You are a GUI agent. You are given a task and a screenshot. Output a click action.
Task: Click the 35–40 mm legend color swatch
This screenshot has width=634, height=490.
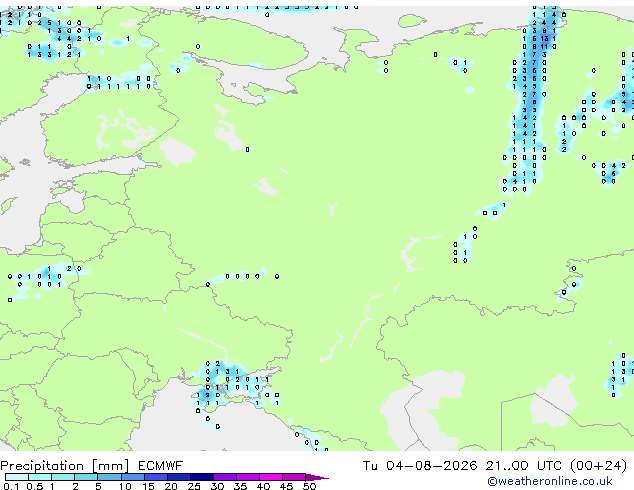click(x=247, y=477)
